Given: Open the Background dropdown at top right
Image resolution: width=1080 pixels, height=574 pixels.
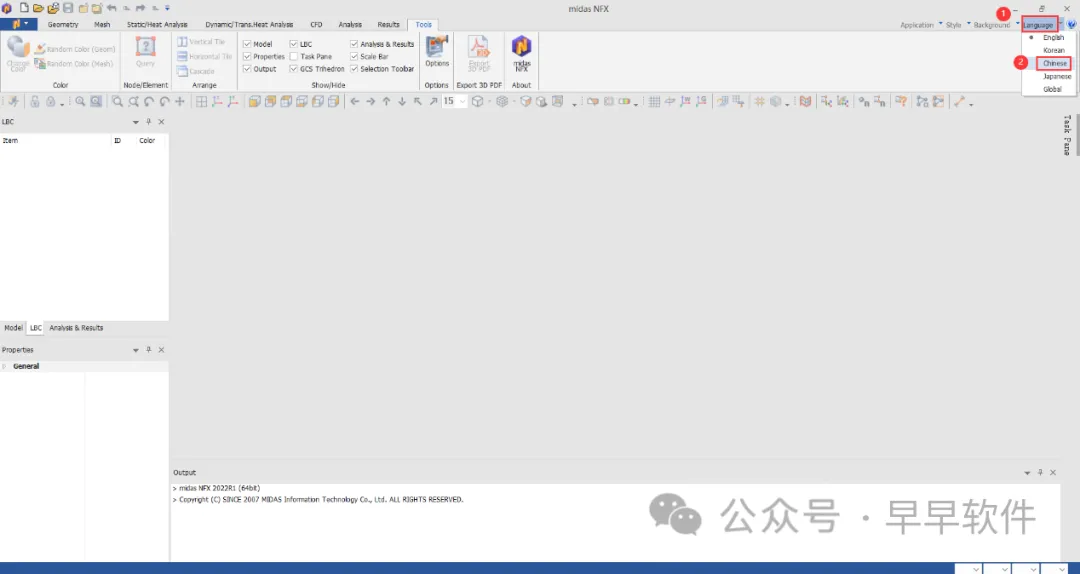Looking at the screenshot, I should (x=996, y=25).
